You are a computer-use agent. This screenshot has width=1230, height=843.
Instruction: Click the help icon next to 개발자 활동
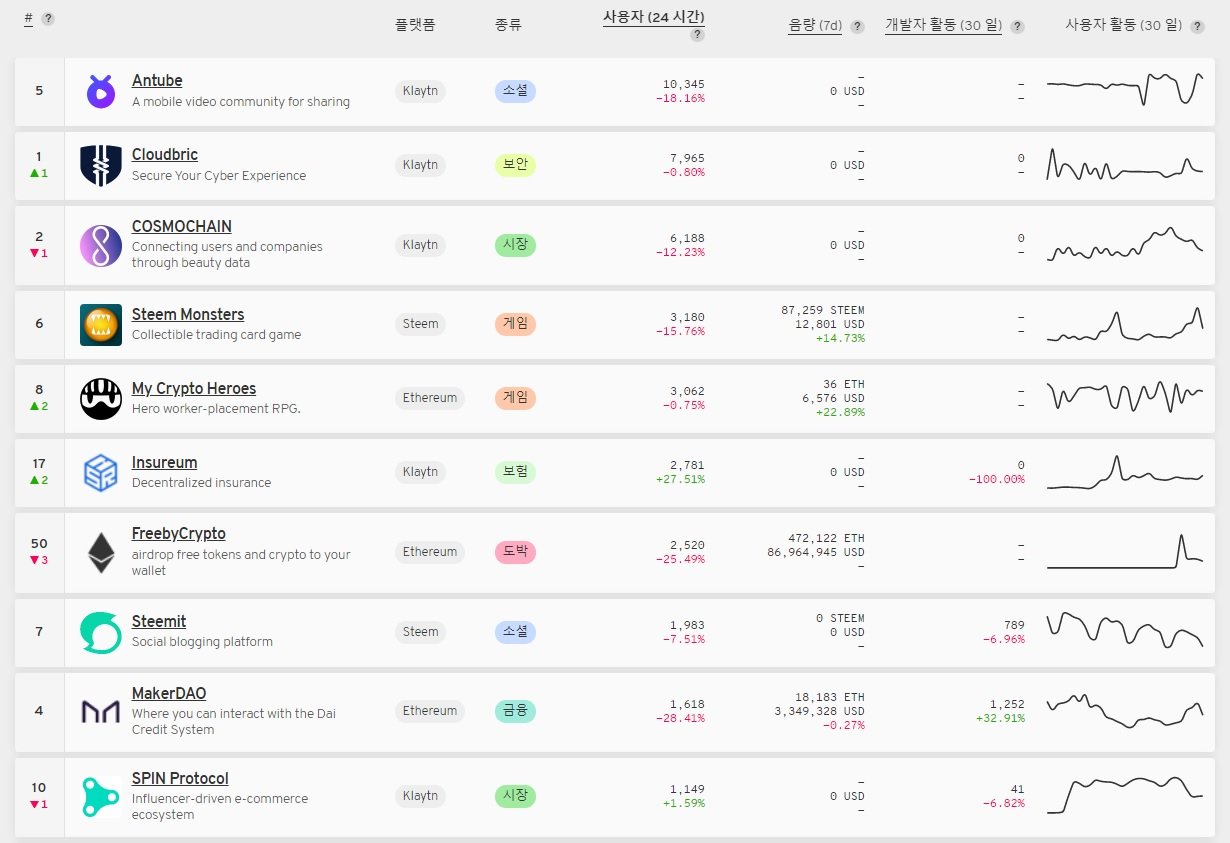pyautogui.click(x=1017, y=27)
